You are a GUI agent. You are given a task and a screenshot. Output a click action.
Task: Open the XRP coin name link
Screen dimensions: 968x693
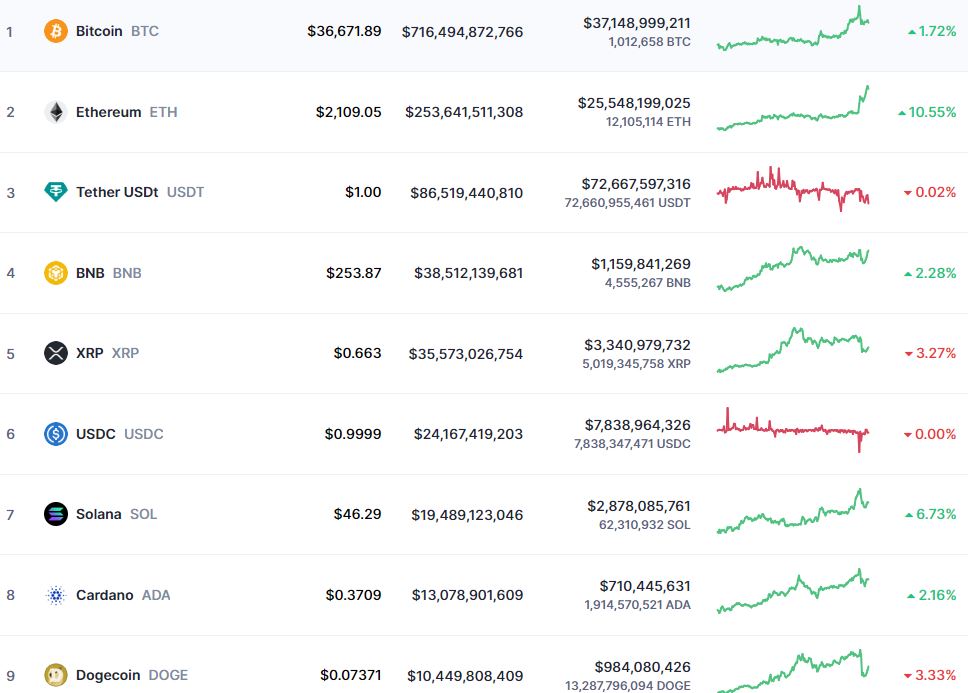pos(107,353)
